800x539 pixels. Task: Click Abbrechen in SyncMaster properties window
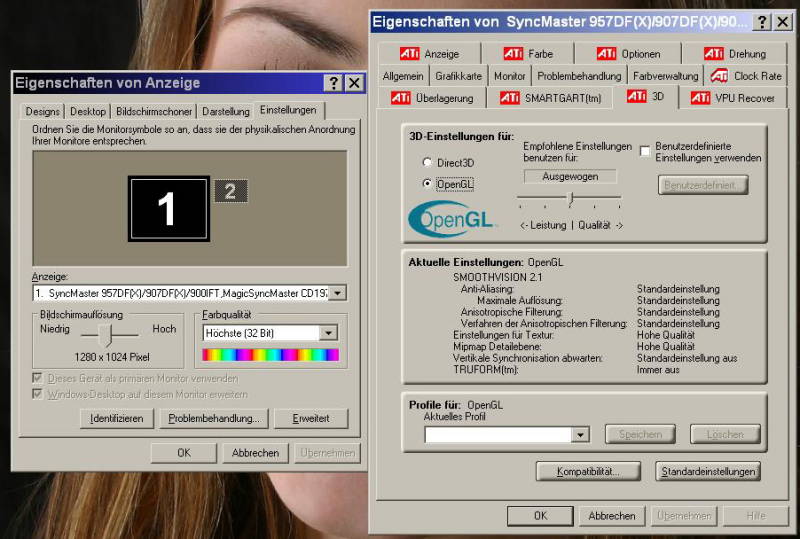tap(612, 516)
